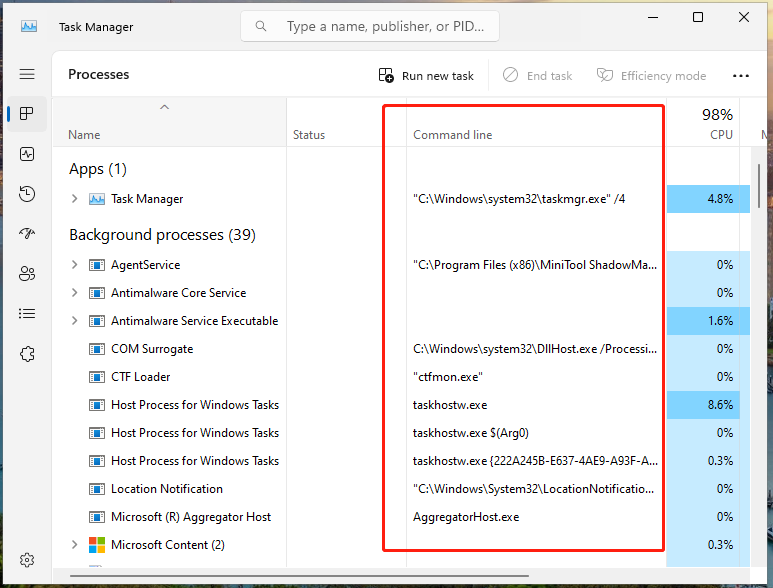Open the Startup apps sidebar icon

click(27, 233)
